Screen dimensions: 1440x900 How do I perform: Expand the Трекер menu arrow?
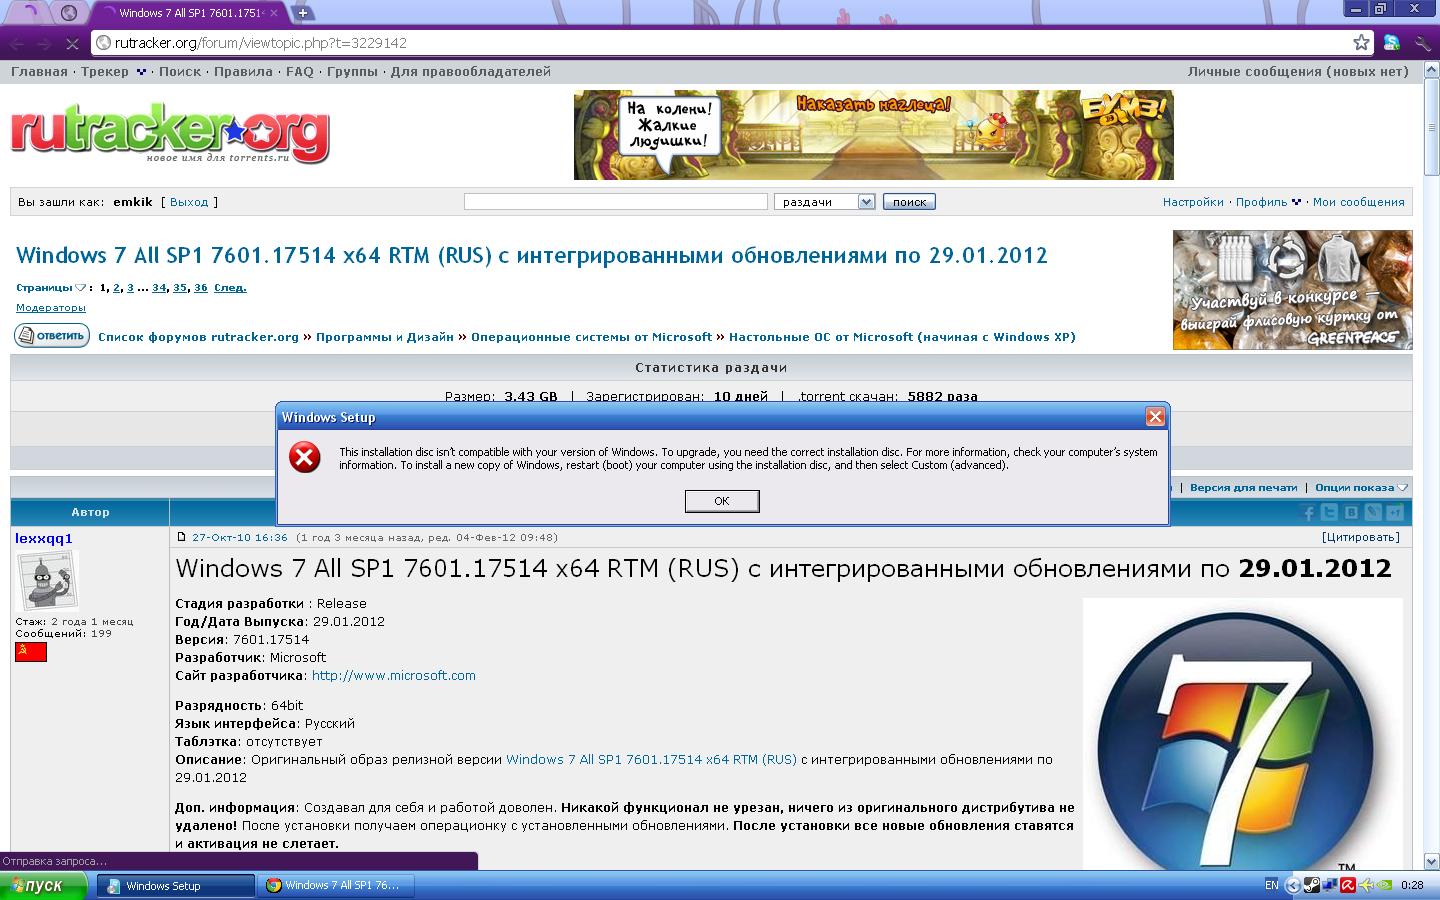(x=141, y=72)
